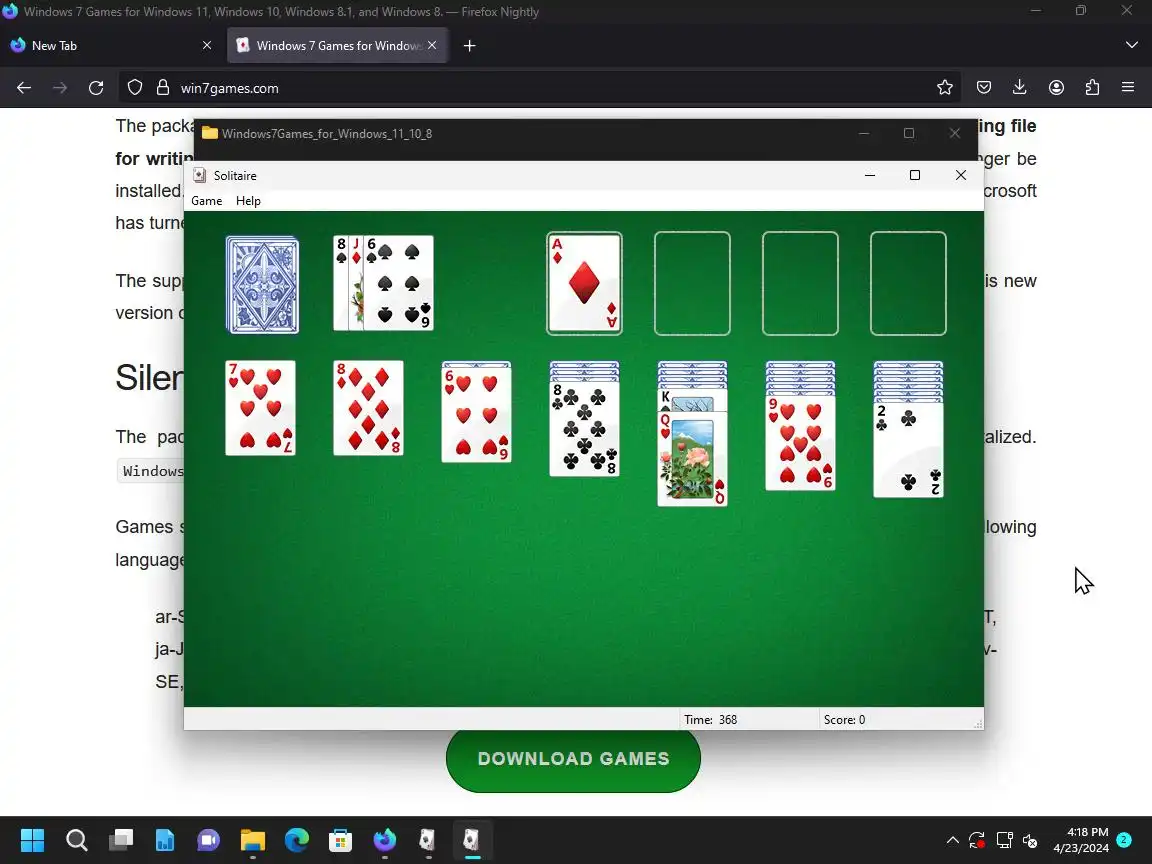Open the Firefox account icon
Viewport: 1152px width, 864px height.
tap(1056, 88)
